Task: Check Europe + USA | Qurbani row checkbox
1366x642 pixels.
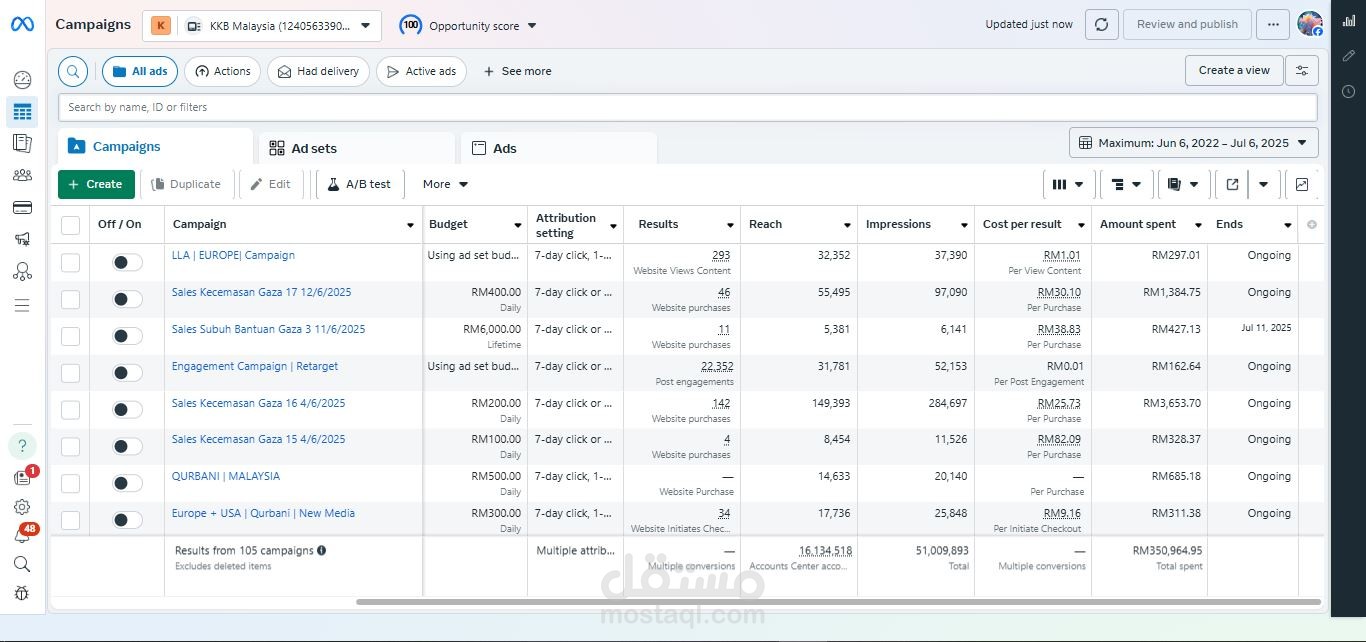Action: pyautogui.click(x=70, y=520)
